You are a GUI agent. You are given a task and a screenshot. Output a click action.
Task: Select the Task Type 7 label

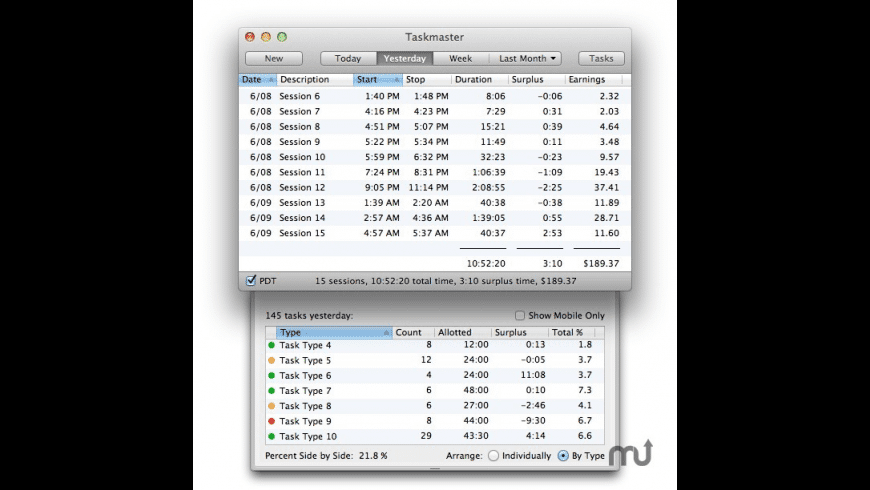pos(305,391)
